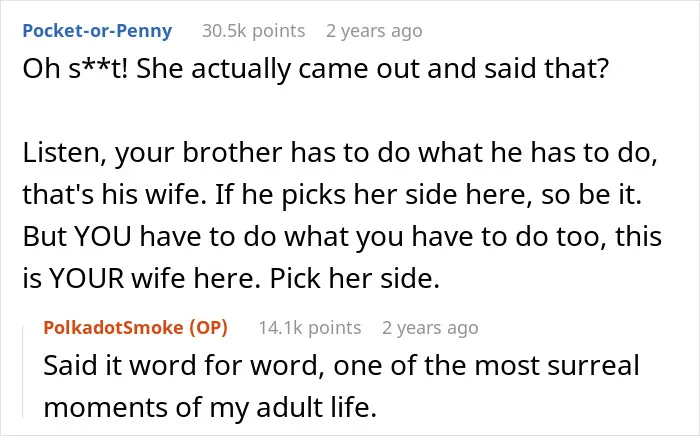700x436 pixels.
Task: Open the top comment's '2 years ago' timestamp
Action: 374,31
